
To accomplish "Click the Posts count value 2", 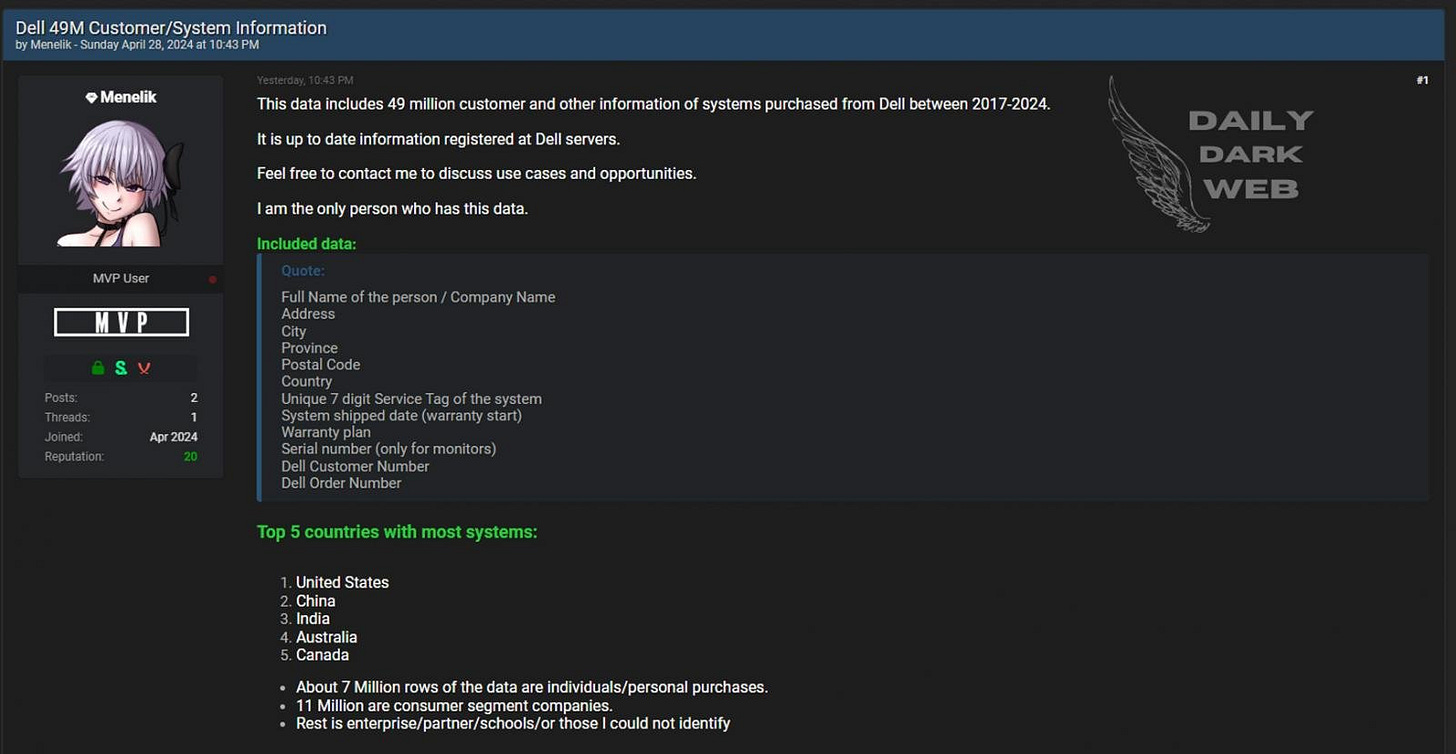I will (193, 397).
